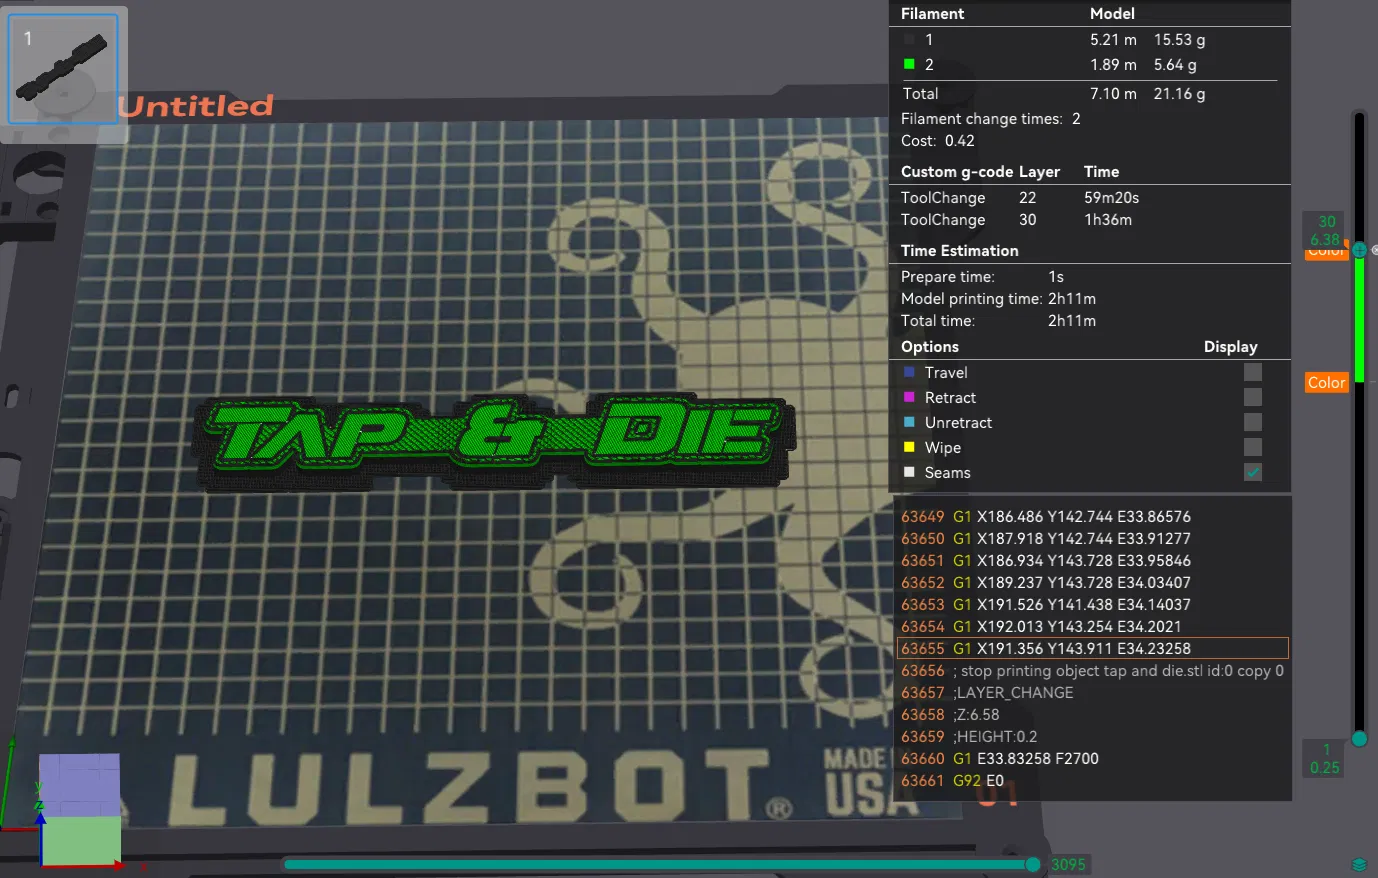Click the 'Filament change times: 2' text

990,119
